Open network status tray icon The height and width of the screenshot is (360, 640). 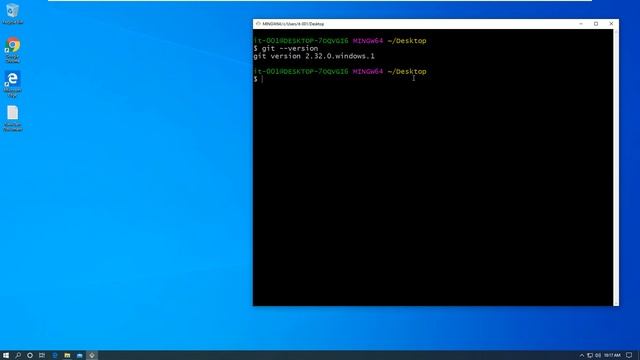click(x=590, y=356)
